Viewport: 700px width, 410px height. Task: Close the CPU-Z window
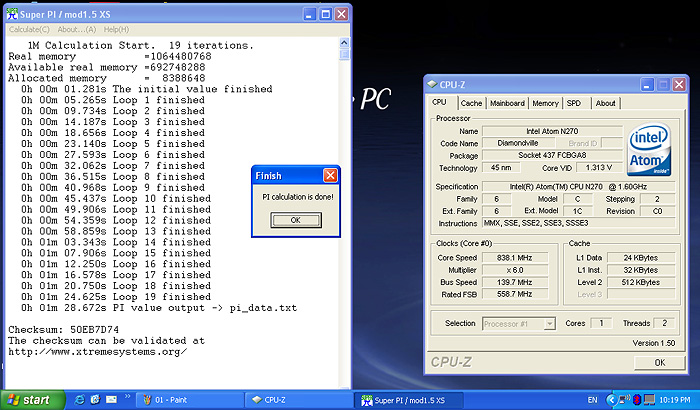(679, 84)
